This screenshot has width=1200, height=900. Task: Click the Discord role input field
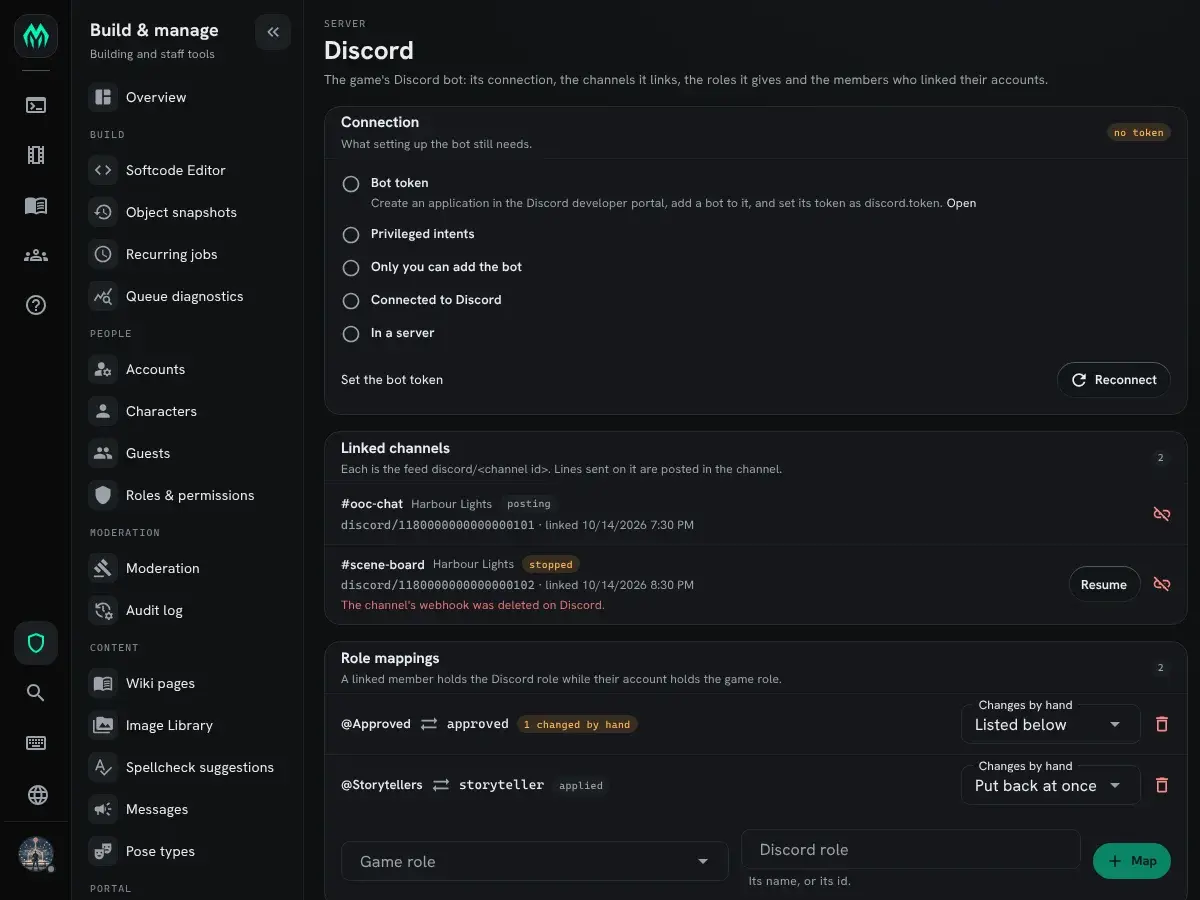911,849
